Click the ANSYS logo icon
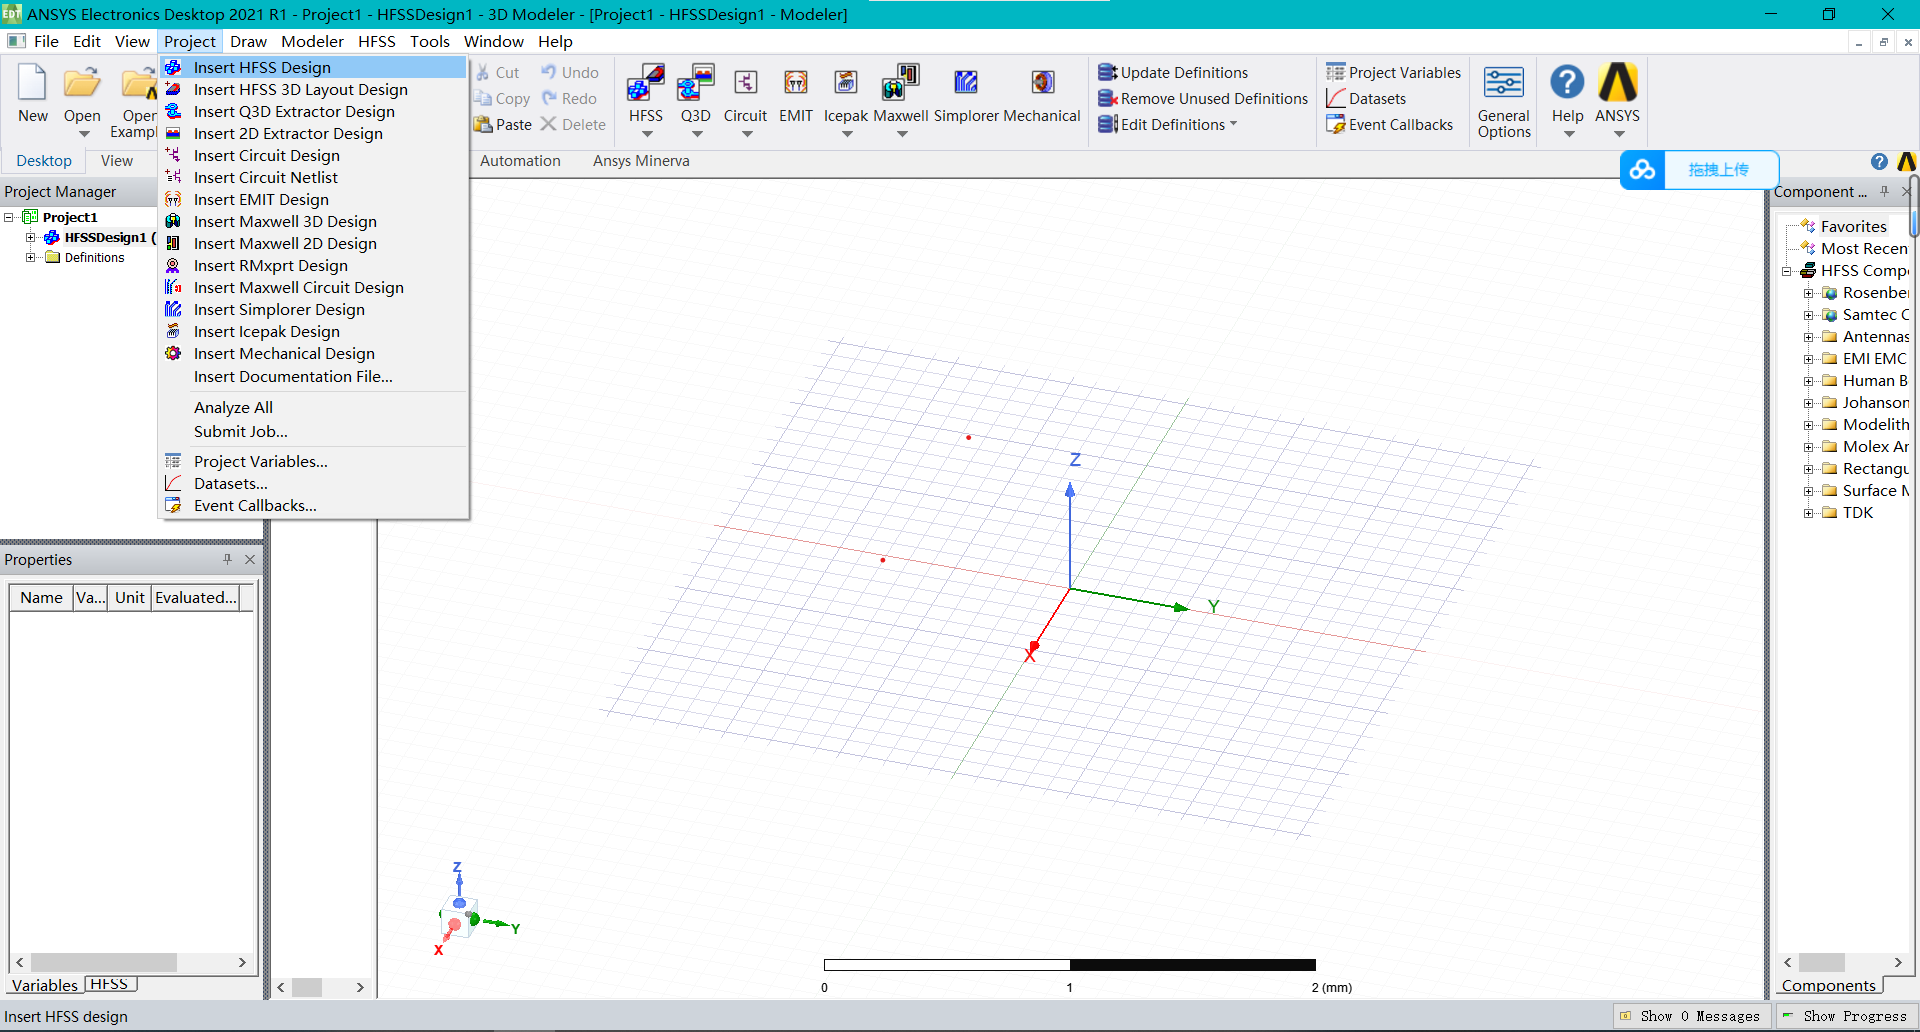The width and height of the screenshot is (1920, 1032). tap(1617, 82)
